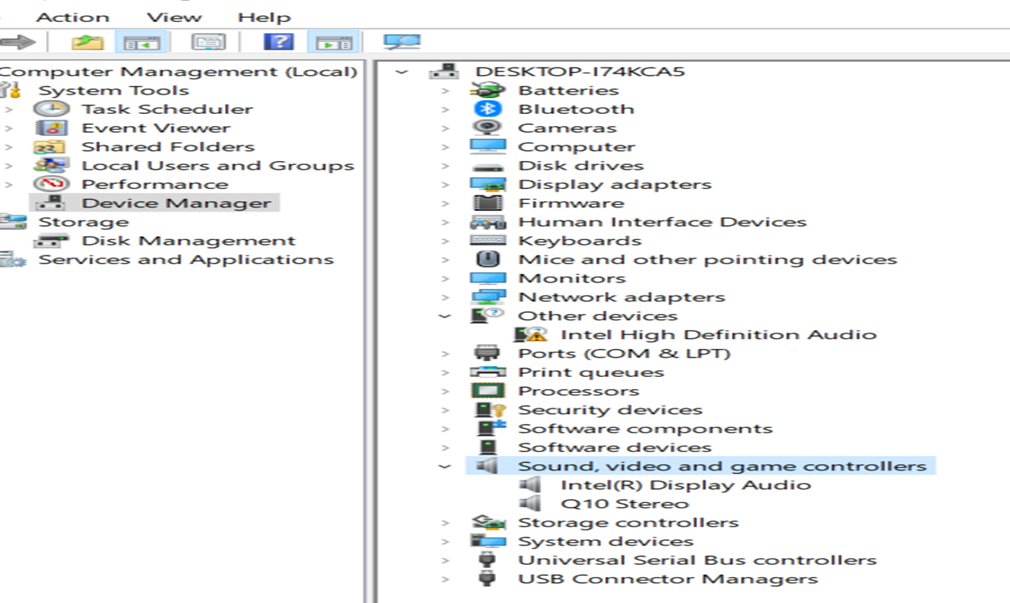
Task: Select Disk Management in the left tree
Action: pos(188,241)
